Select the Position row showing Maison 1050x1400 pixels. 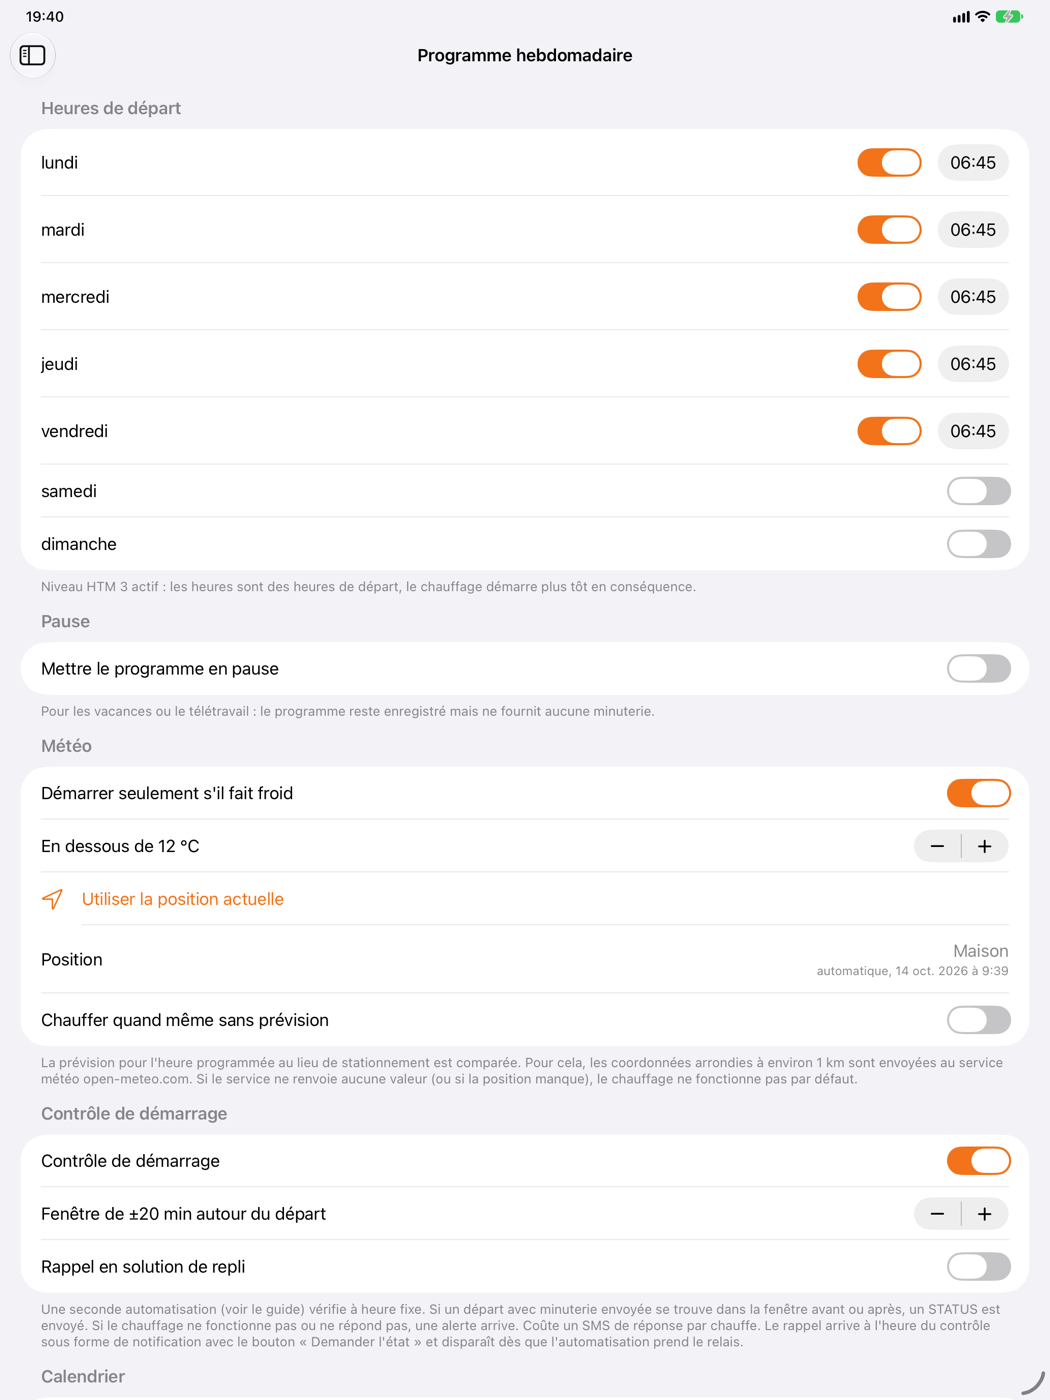[x=525, y=960]
